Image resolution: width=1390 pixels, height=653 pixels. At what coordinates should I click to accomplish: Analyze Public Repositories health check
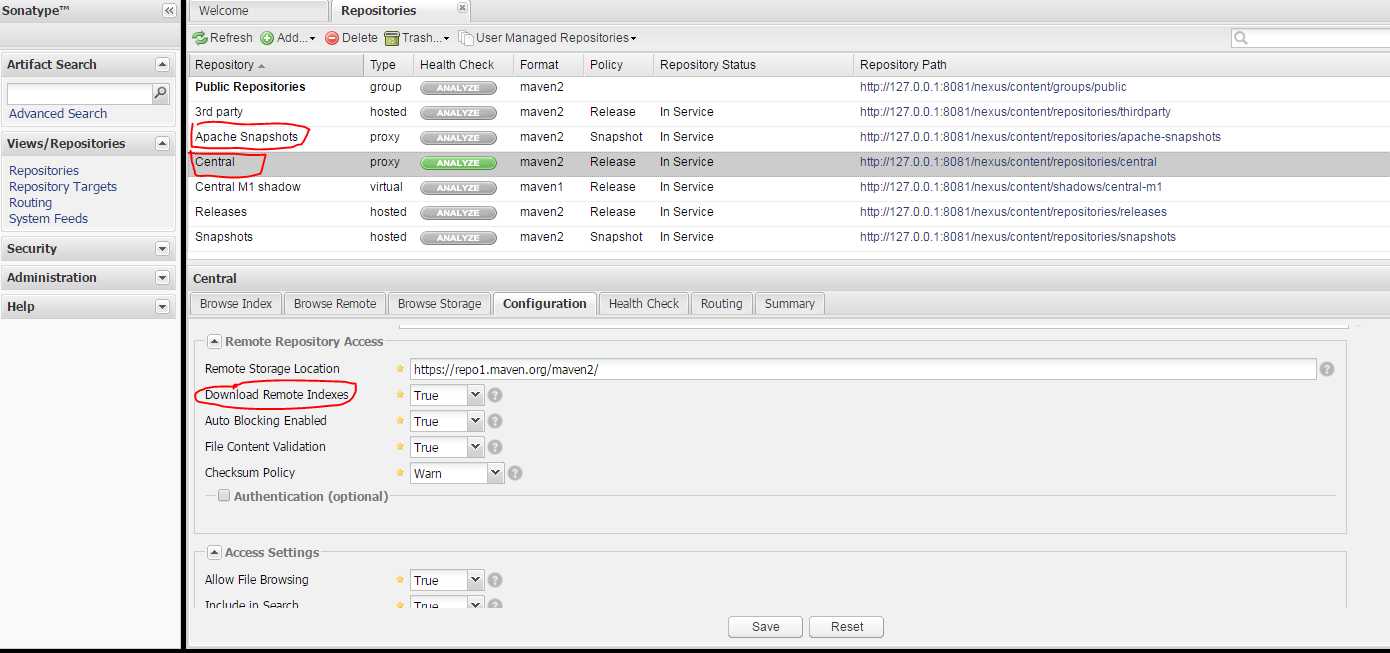point(458,88)
